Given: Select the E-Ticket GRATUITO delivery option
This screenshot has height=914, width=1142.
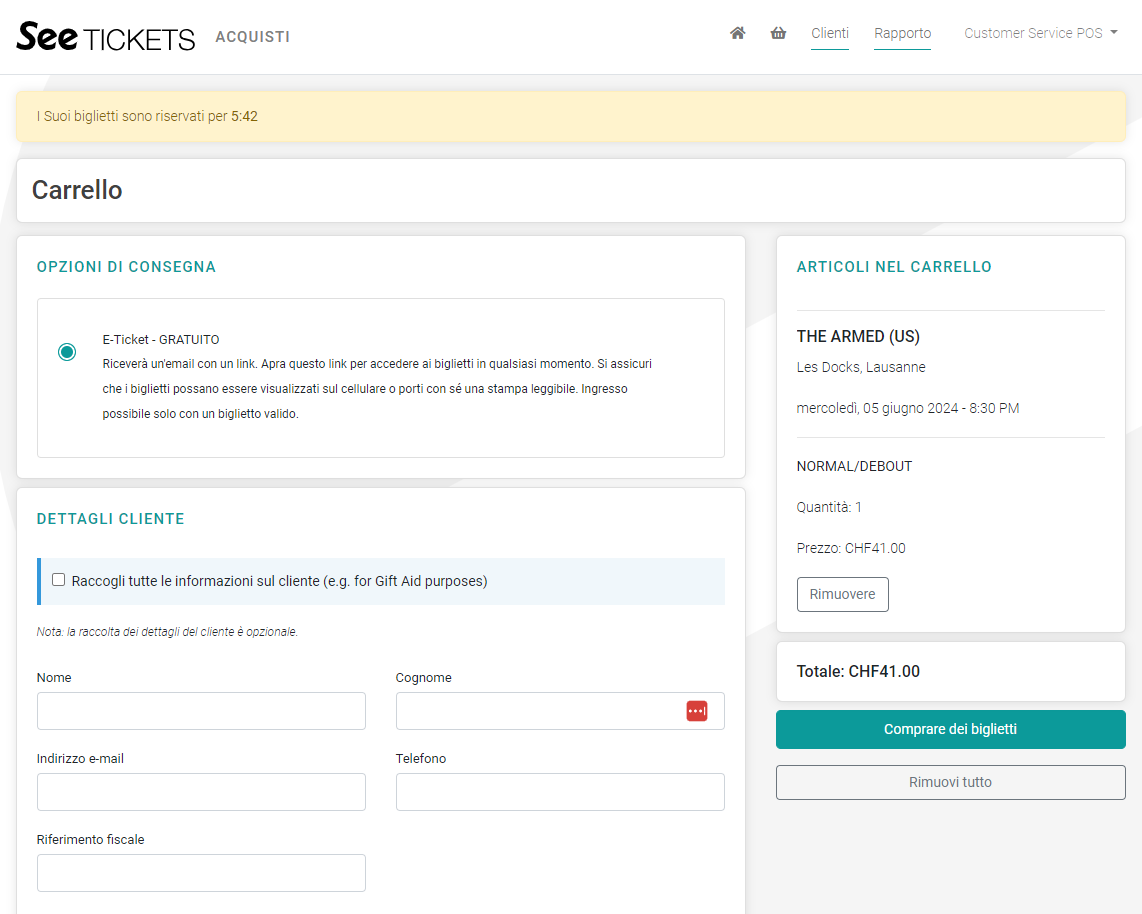Looking at the screenshot, I should click(x=67, y=352).
